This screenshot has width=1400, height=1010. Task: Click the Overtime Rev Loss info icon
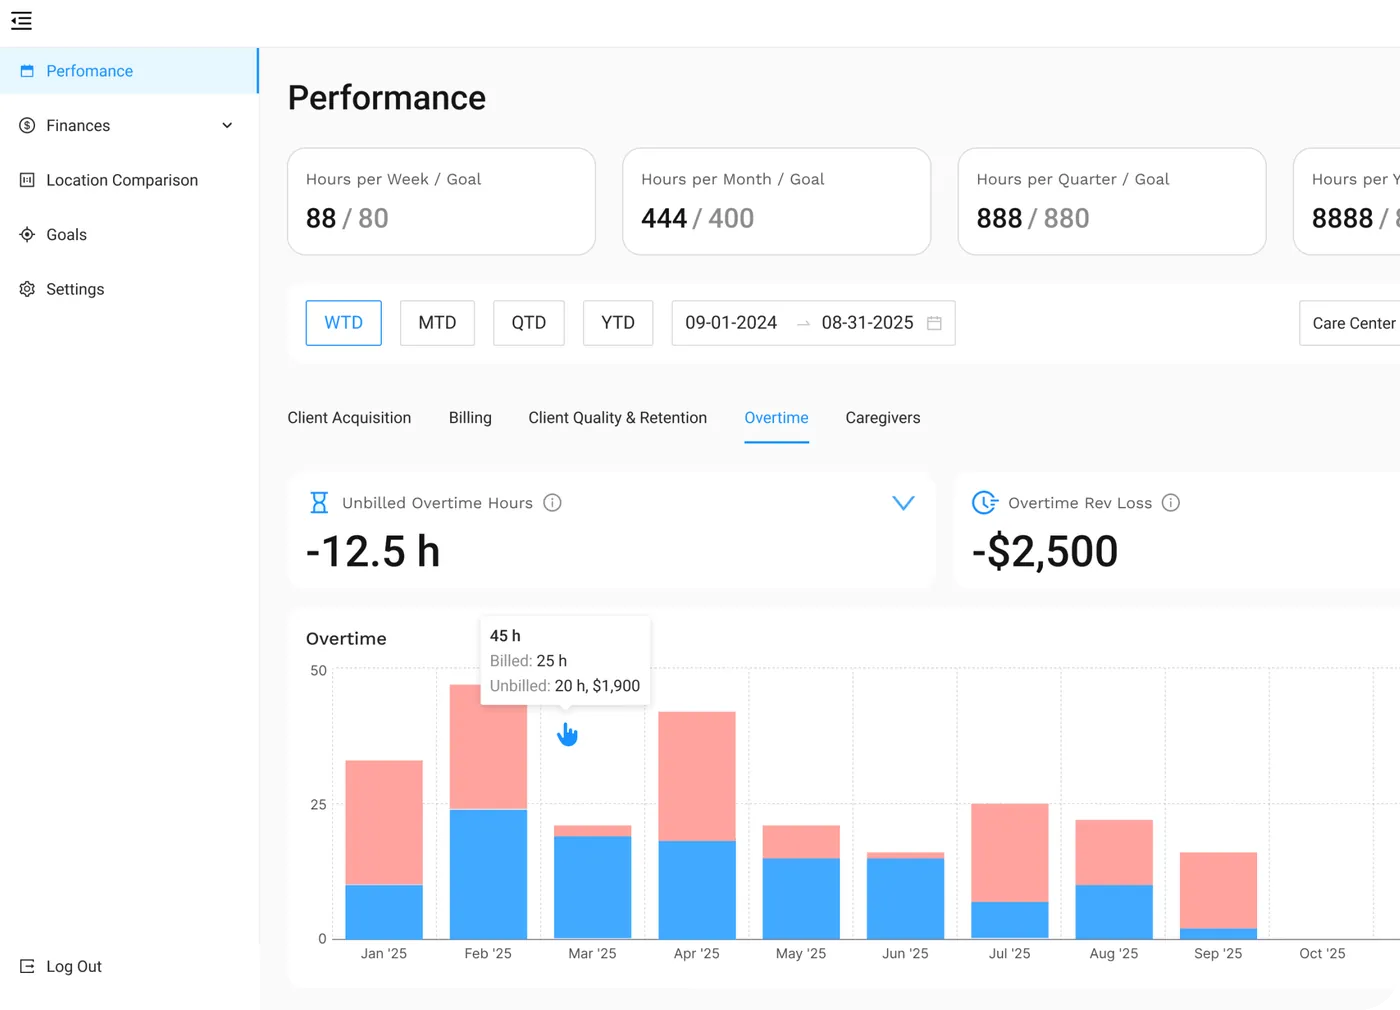1171,503
